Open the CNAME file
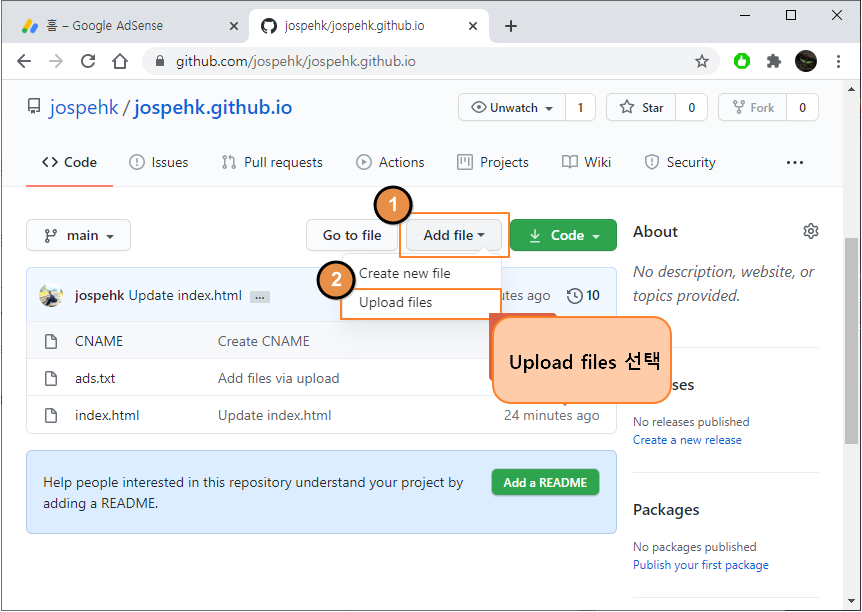 pyautogui.click(x=99, y=341)
